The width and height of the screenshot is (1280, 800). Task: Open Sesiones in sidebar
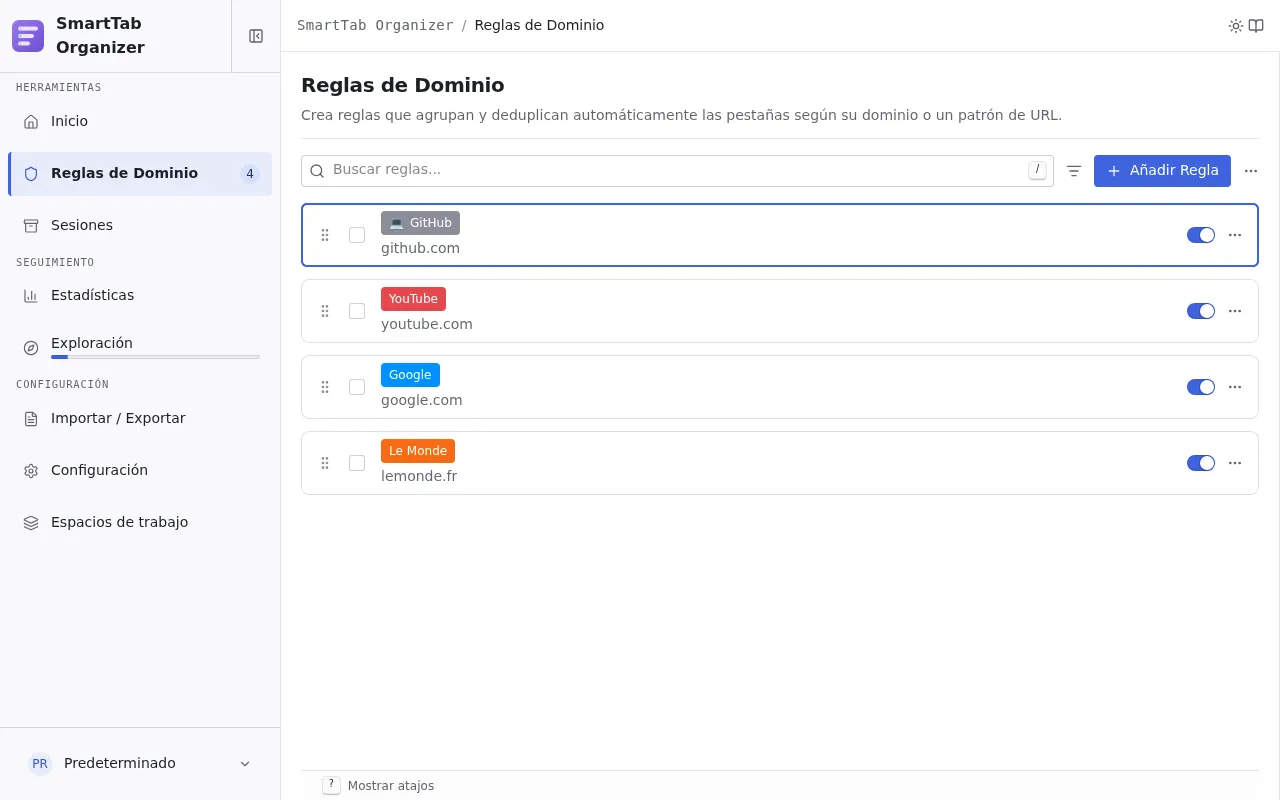[140, 225]
